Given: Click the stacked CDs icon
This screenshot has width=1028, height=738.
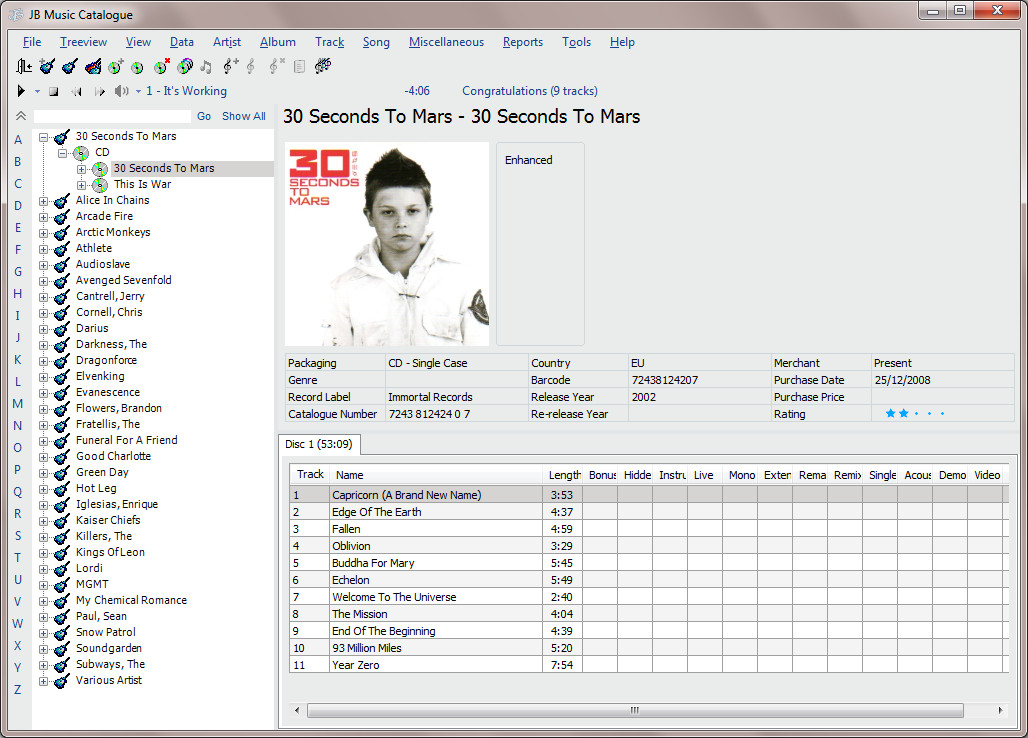Looking at the screenshot, I should coord(186,66).
